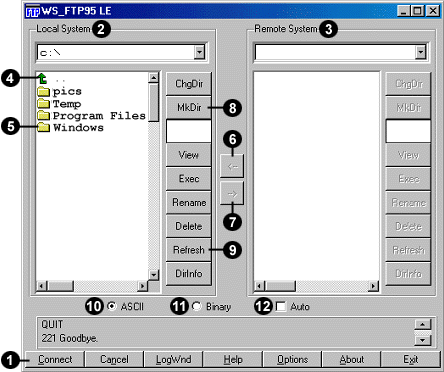This screenshot has width=444, height=372.
Task: Click the FTP application icon in title bar
Action: 33,11
